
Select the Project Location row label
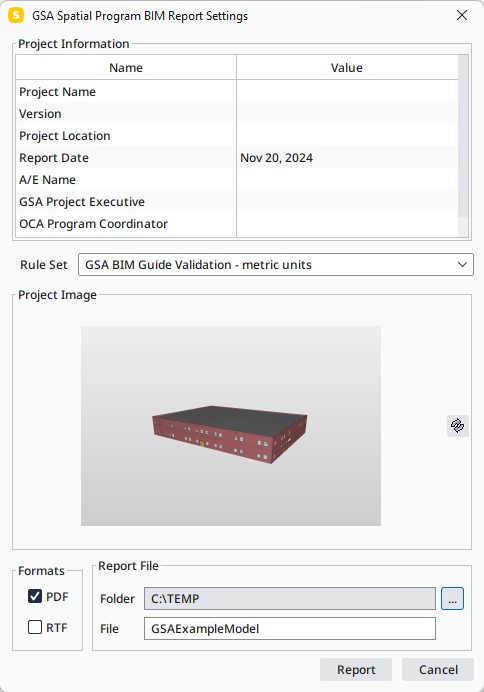pyautogui.click(x=65, y=135)
